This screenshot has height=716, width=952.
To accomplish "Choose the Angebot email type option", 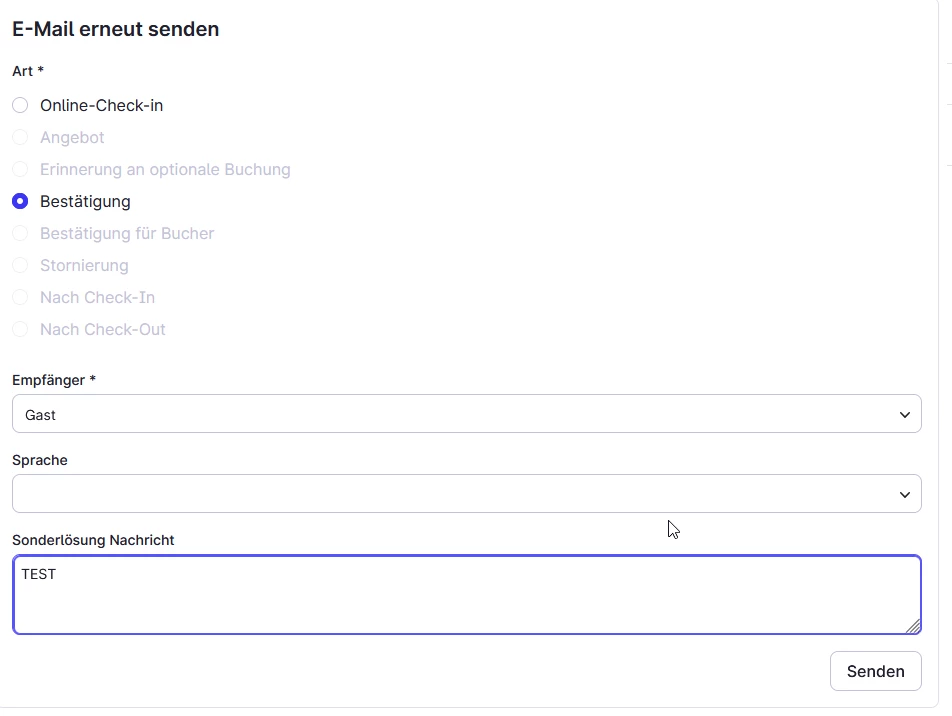I will [x=20, y=137].
